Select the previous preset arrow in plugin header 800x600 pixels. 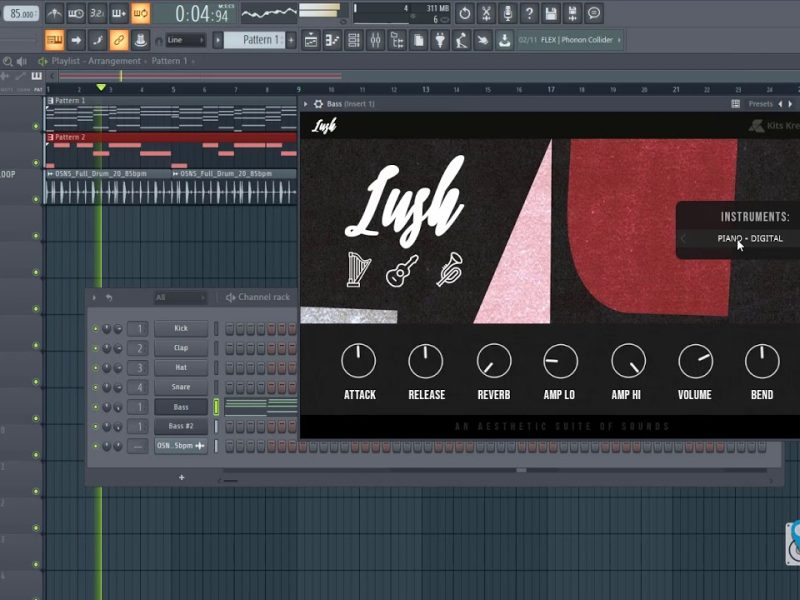[x=780, y=104]
